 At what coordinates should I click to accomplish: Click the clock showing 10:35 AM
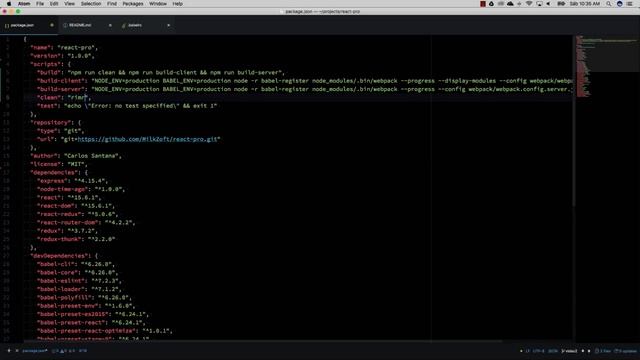pos(585,4)
